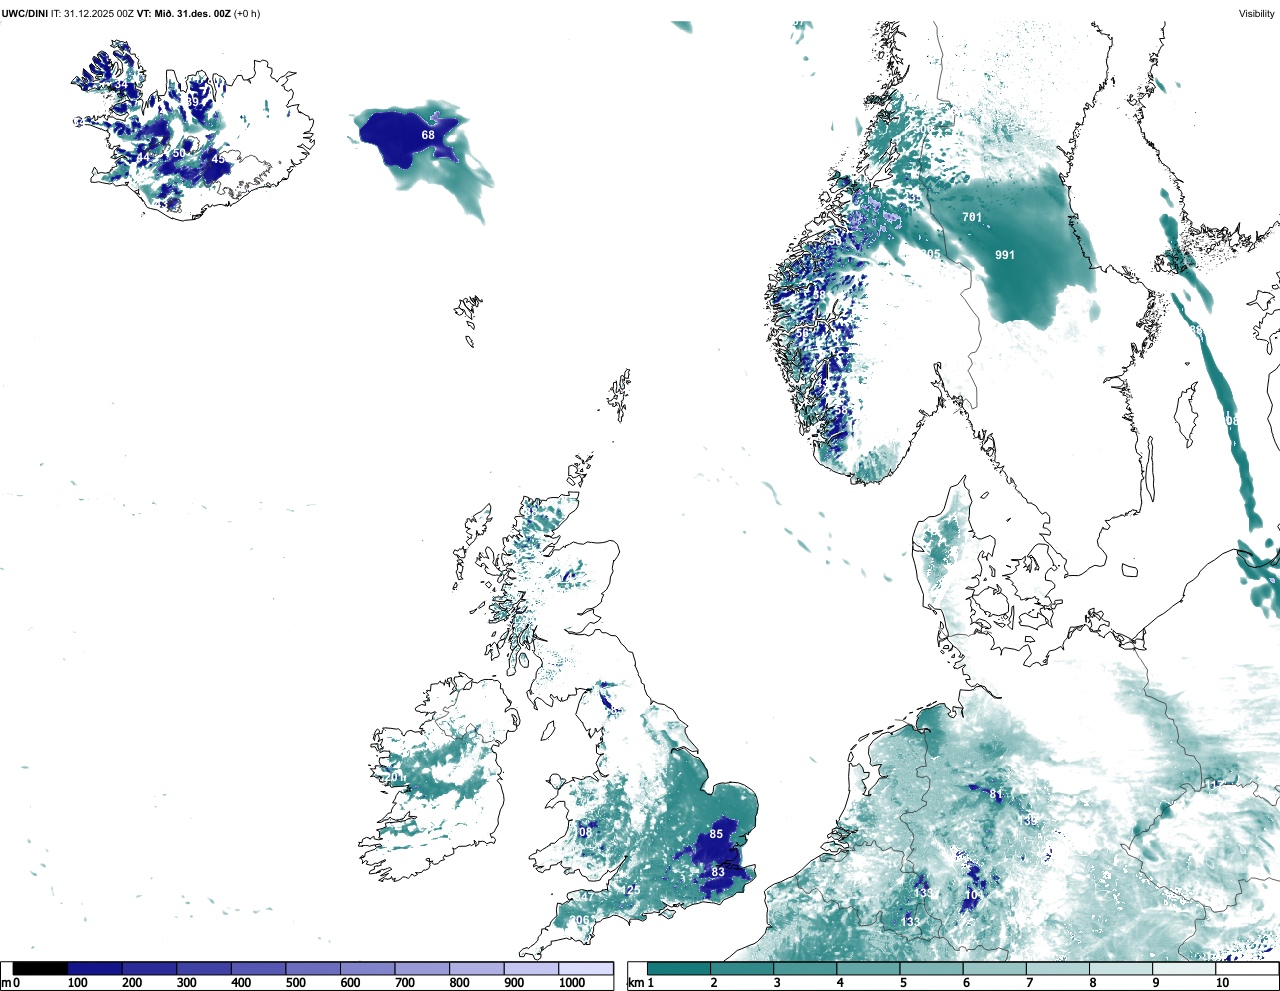Click the "45" value in central Iceland

coord(218,159)
